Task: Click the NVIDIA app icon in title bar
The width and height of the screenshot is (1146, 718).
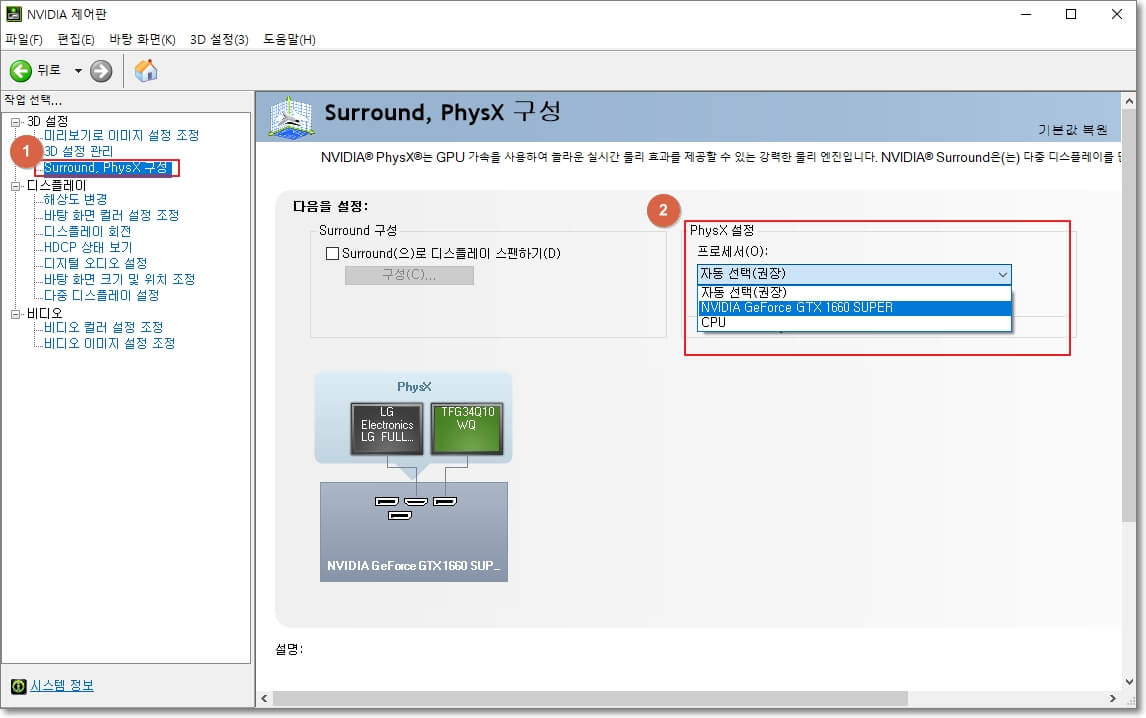Action: click(x=13, y=14)
